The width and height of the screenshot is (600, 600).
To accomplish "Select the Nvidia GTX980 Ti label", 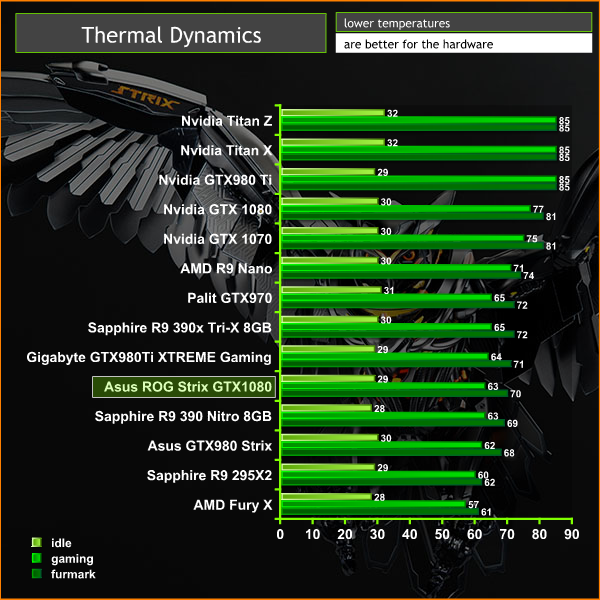I will [x=215, y=180].
